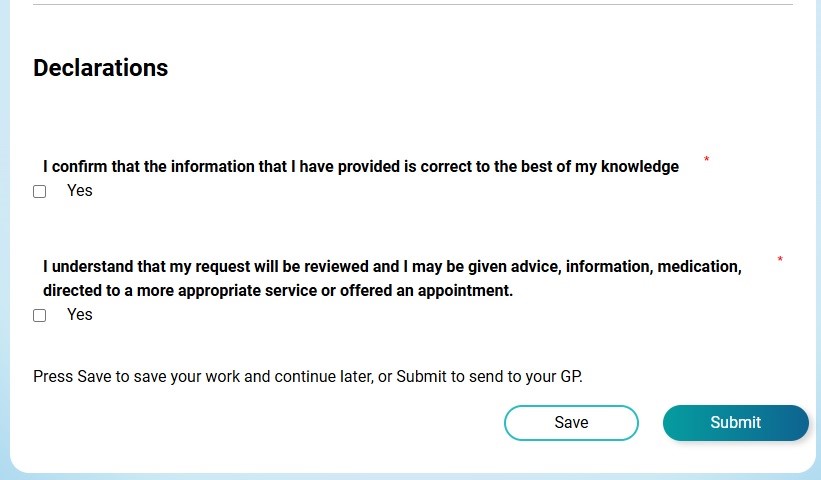Click the Yes label under the review statement
821x480 pixels.
(x=80, y=314)
